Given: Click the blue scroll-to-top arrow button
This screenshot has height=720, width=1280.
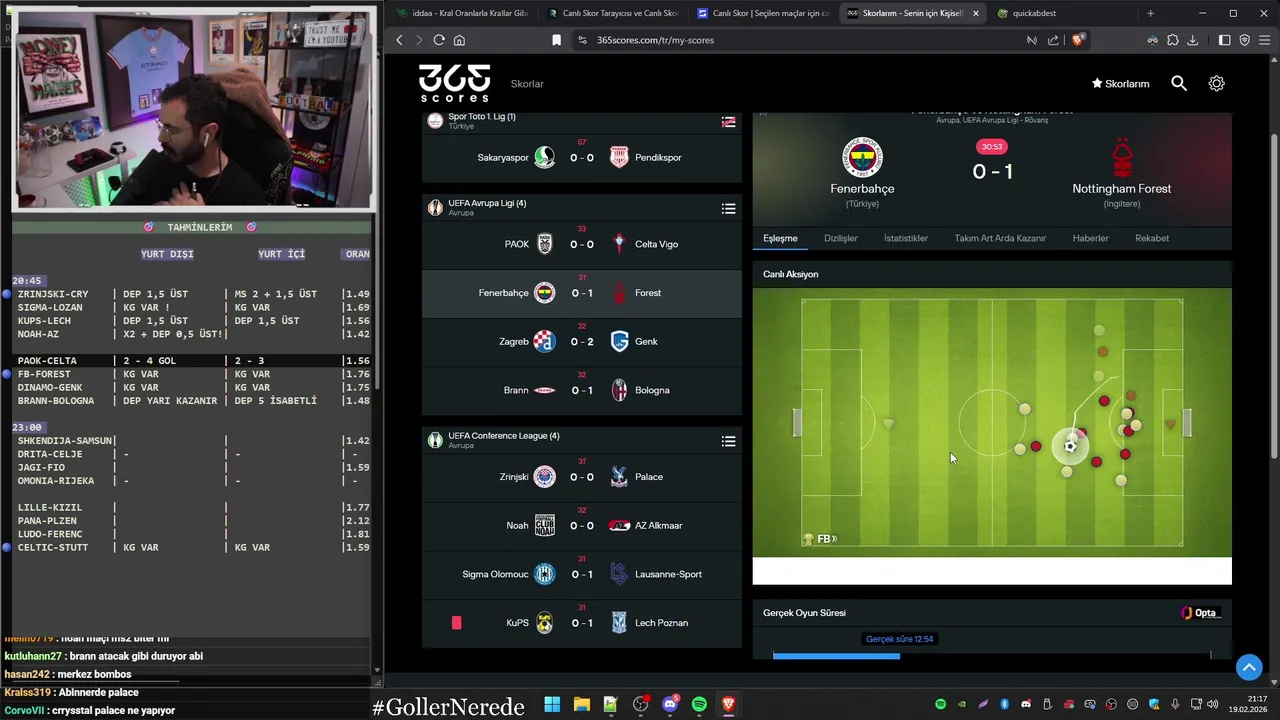Looking at the screenshot, I should tap(1249, 667).
